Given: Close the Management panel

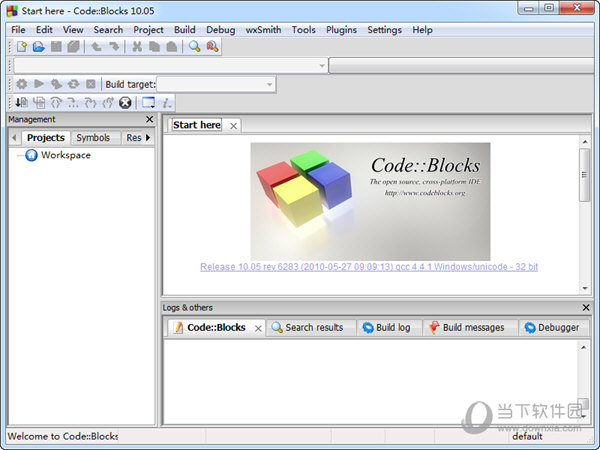Looking at the screenshot, I should (x=150, y=119).
